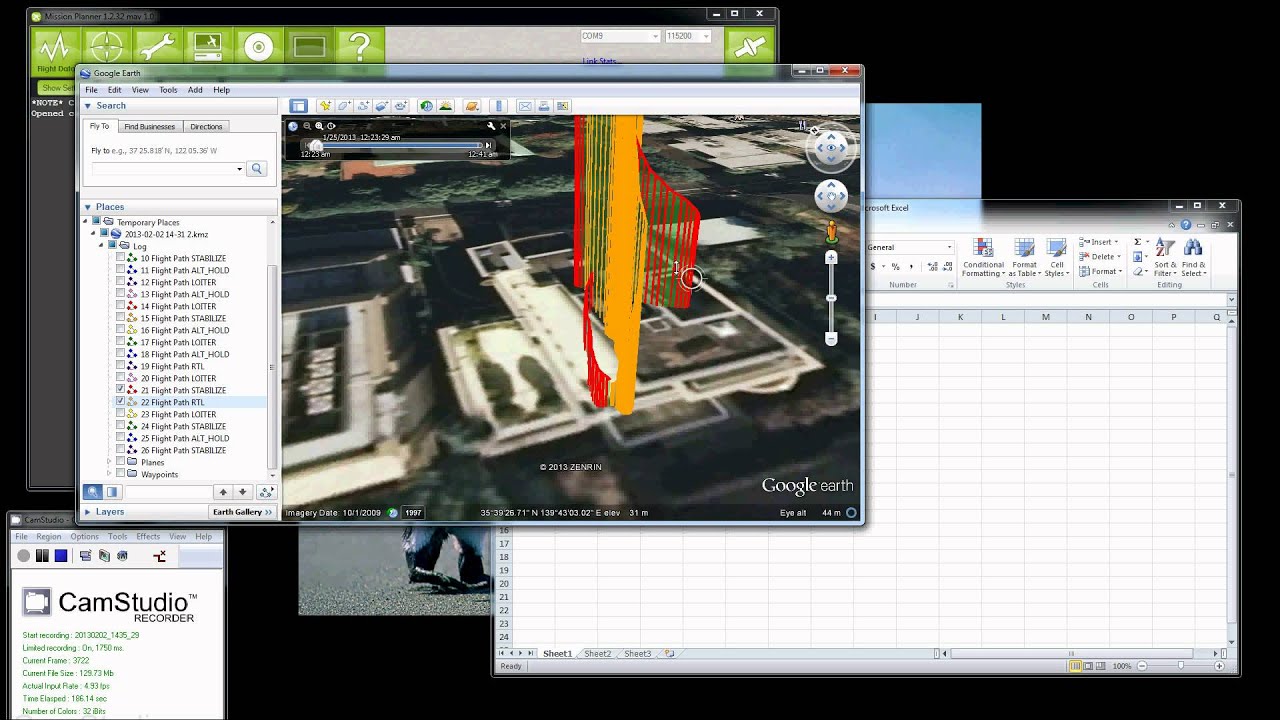Click Mission Planner Connect plug icon
This screenshot has width=1280, height=720.
[750, 48]
